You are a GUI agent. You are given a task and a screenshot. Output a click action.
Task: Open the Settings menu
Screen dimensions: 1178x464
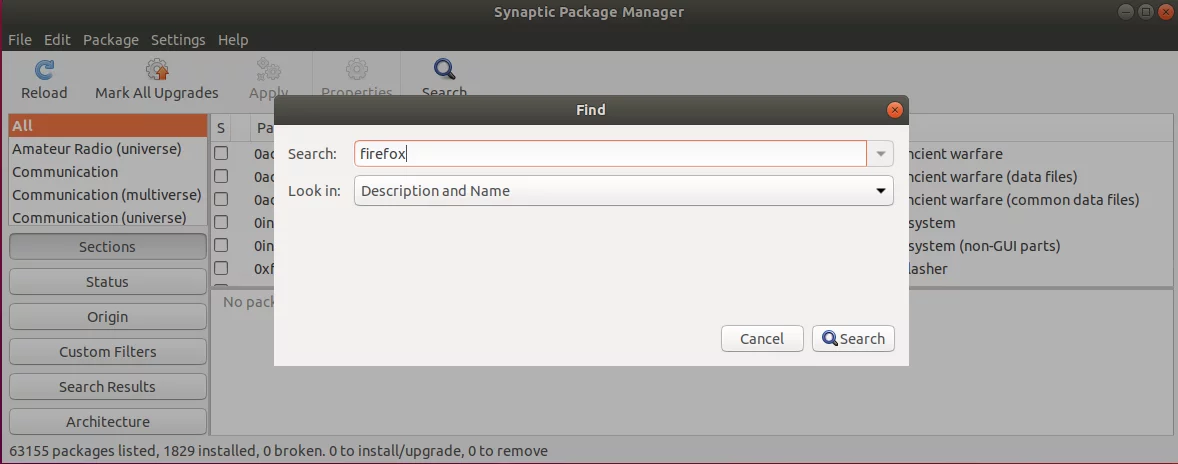[178, 40]
